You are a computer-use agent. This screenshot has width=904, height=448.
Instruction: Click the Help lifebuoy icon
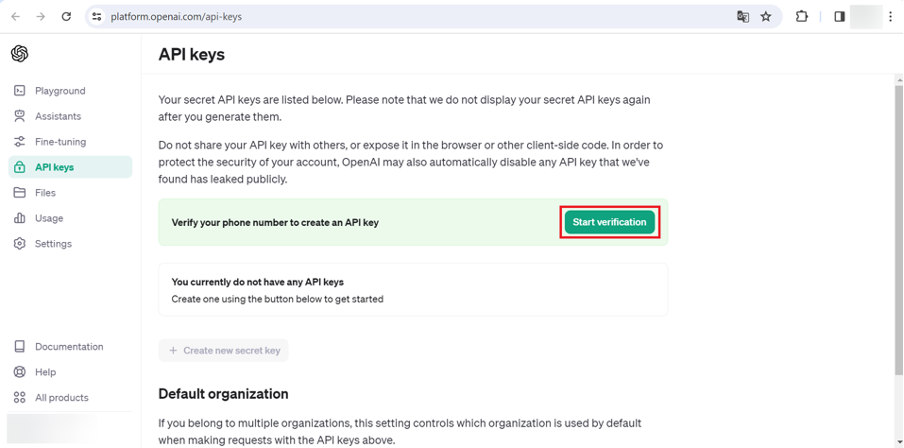[20, 372]
